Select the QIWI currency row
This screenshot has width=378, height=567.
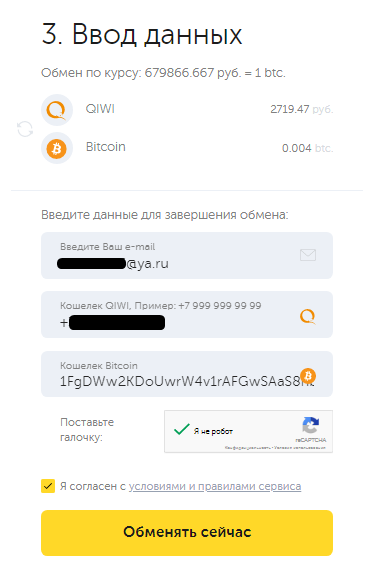(187, 110)
